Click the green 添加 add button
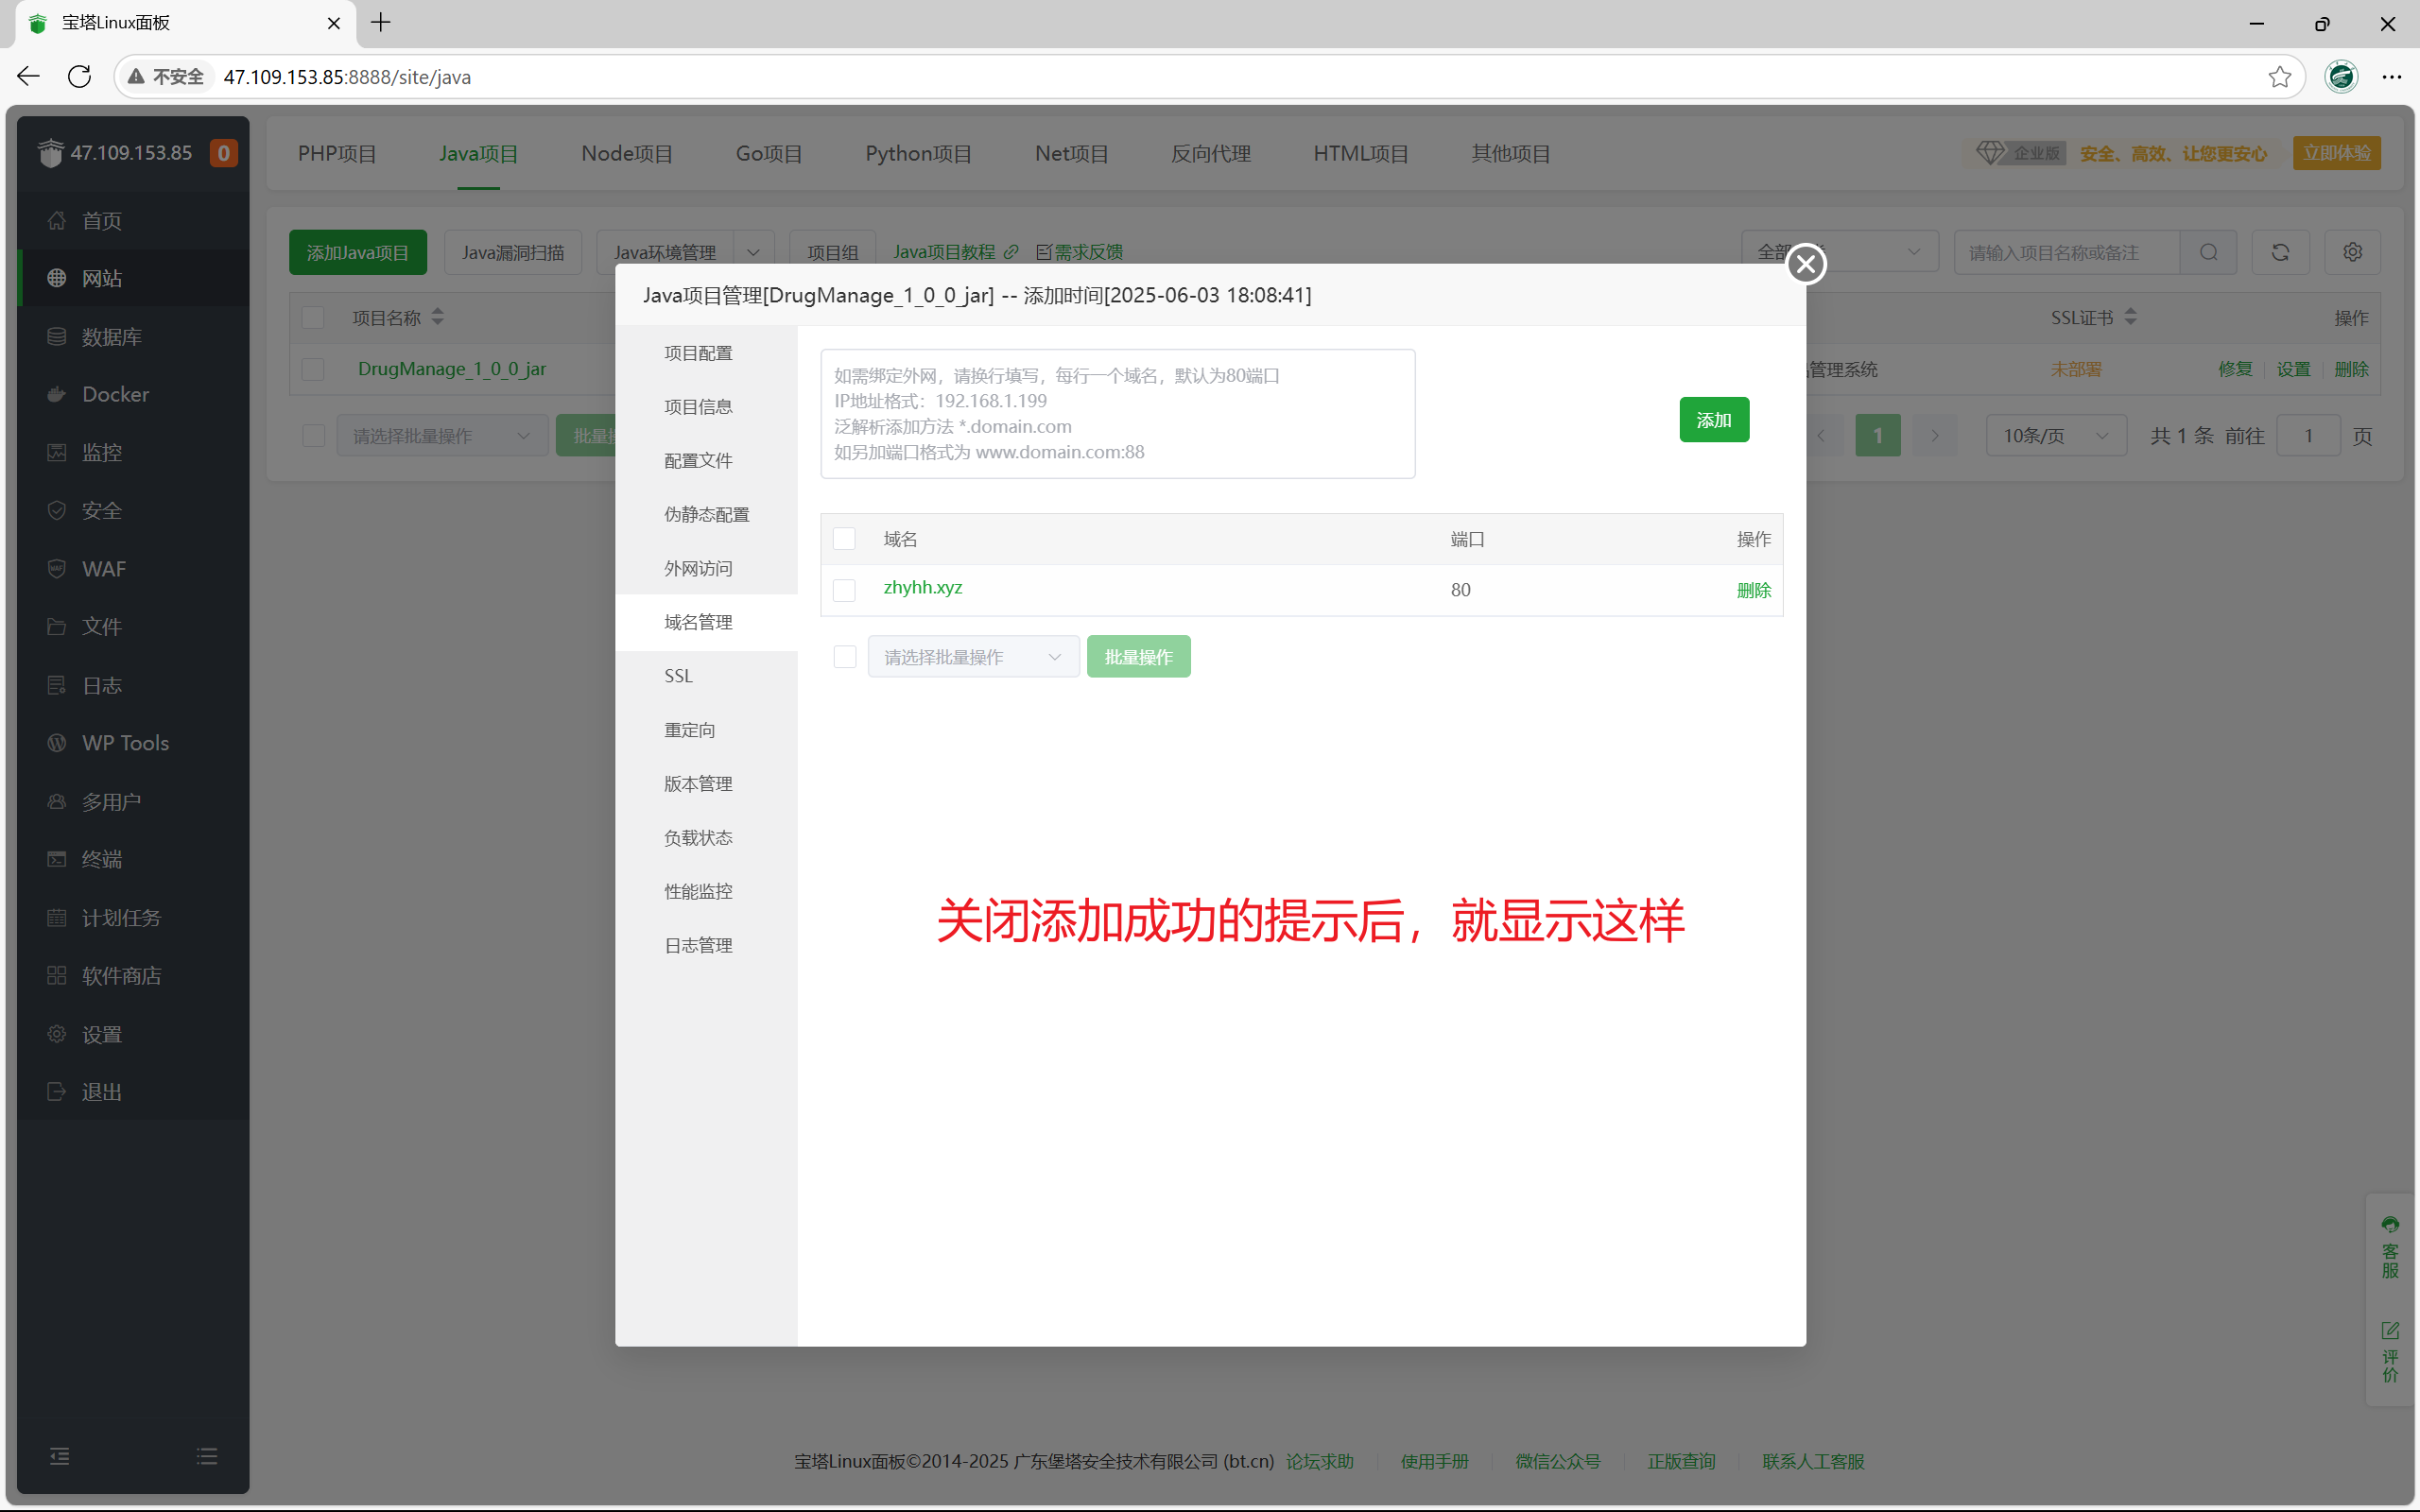Screen dimensions: 2420x1512 pos(1714,419)
